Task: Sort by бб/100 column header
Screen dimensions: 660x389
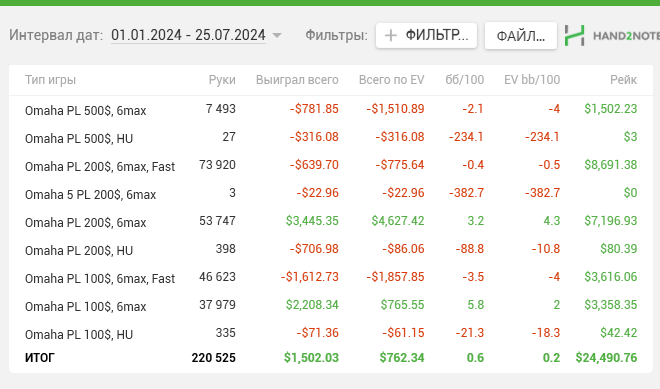Action: tap(465, 80)
